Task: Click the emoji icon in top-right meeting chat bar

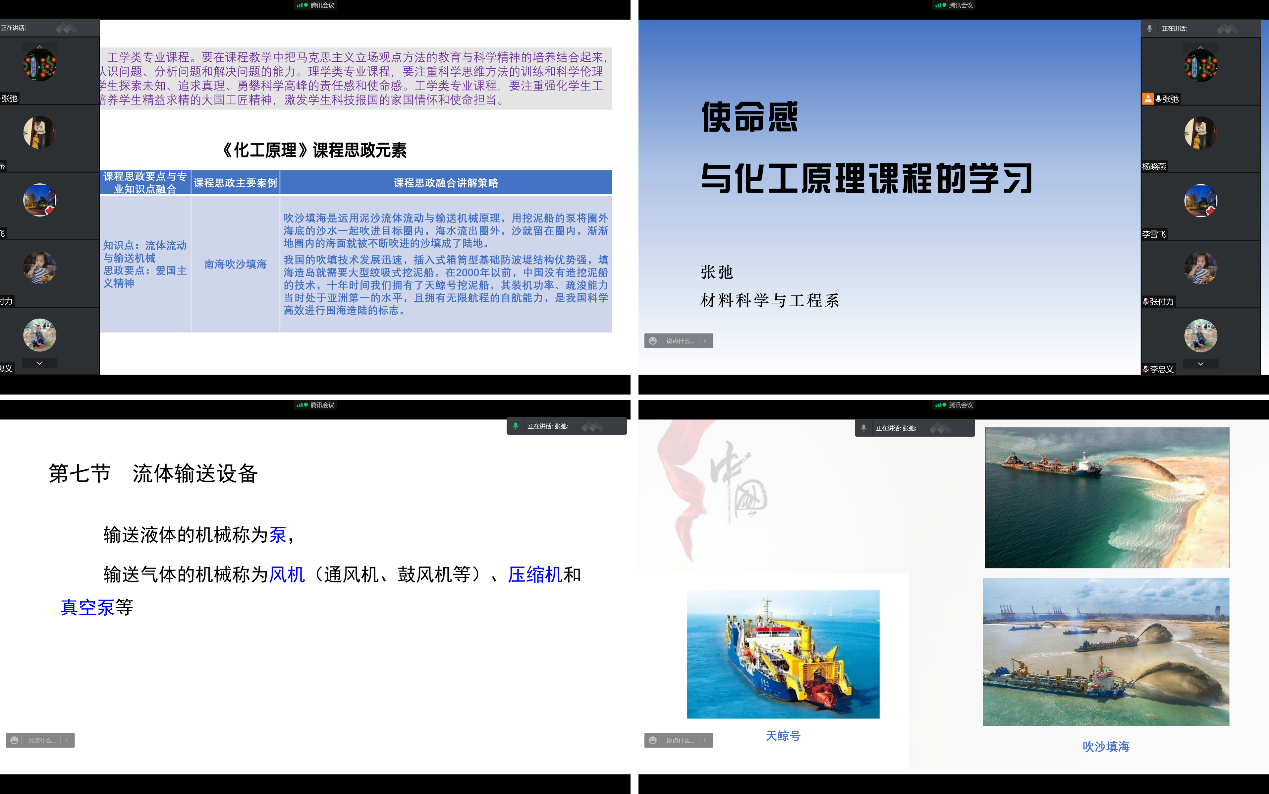Action: coord(653,341)
